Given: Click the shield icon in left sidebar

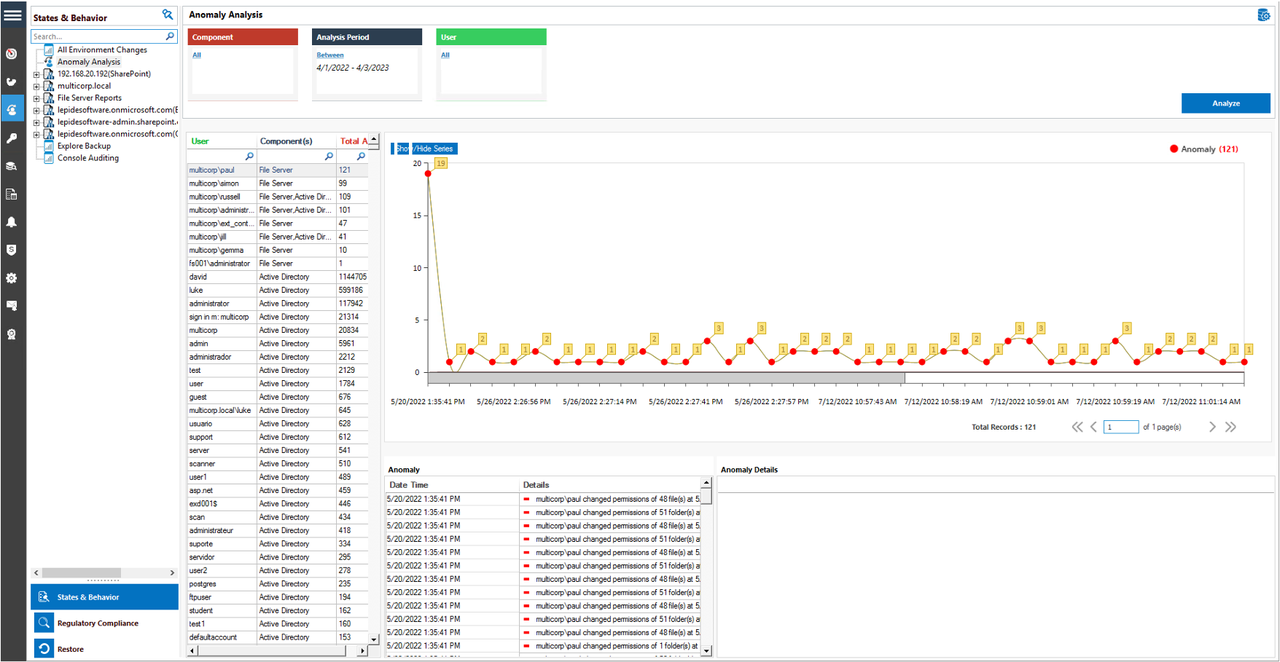Looking at the screenshot, I should (13, 249).
